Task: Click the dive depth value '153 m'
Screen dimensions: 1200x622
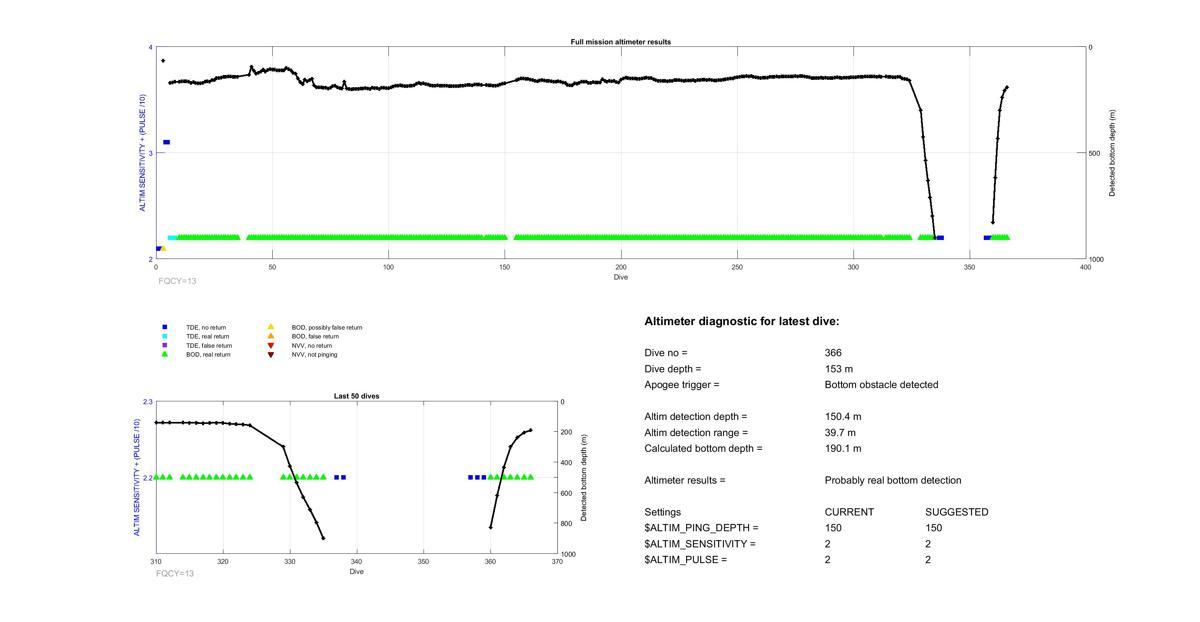Action: pos(838,369)
